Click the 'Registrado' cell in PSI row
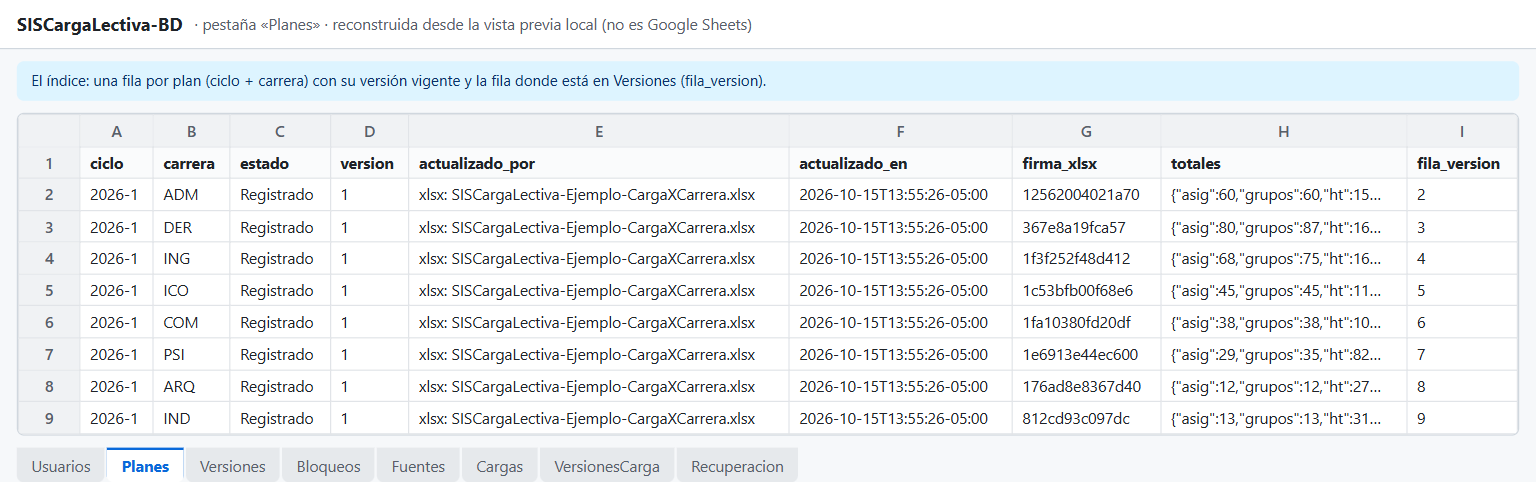The width and height of the screenshot is (1536, 482). [x=280, y=355]
